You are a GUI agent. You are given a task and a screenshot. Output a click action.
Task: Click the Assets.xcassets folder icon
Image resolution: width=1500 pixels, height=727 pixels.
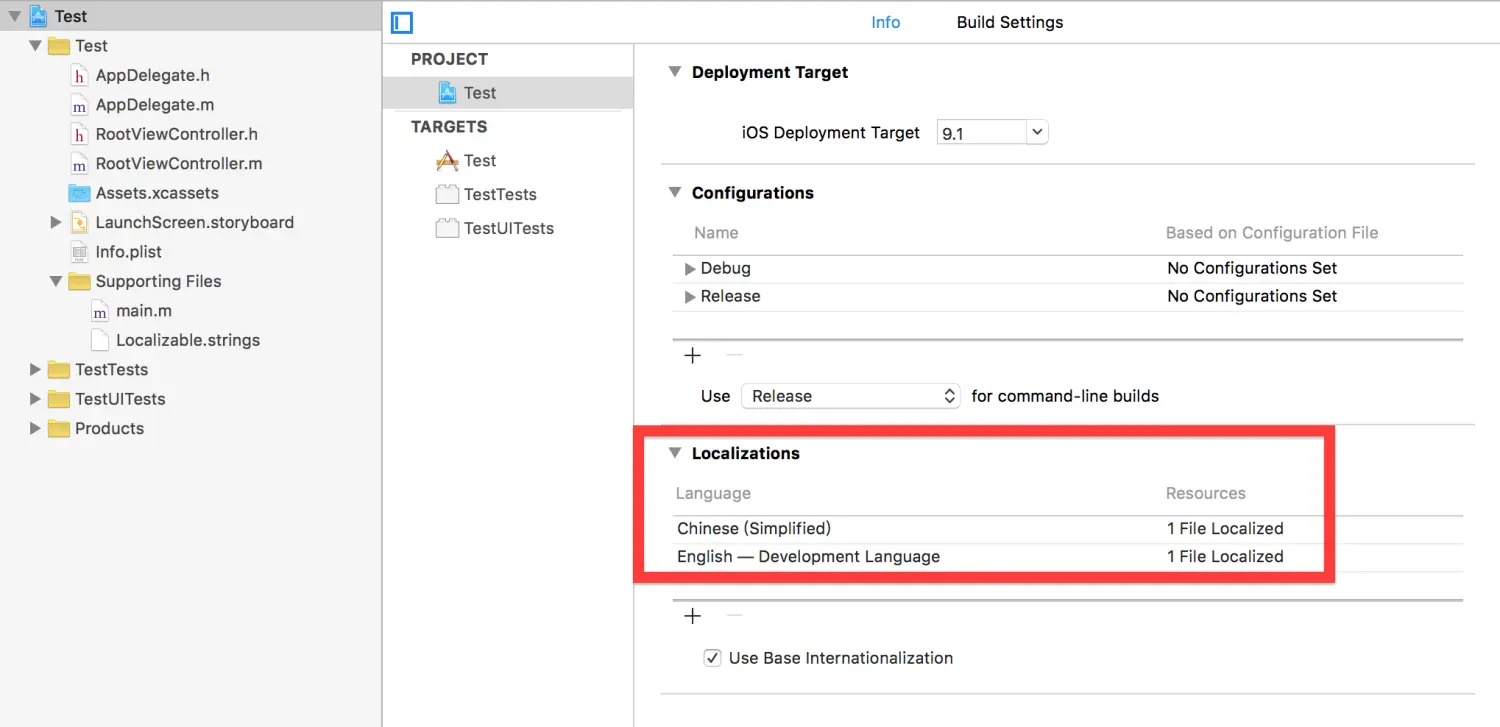79,193
